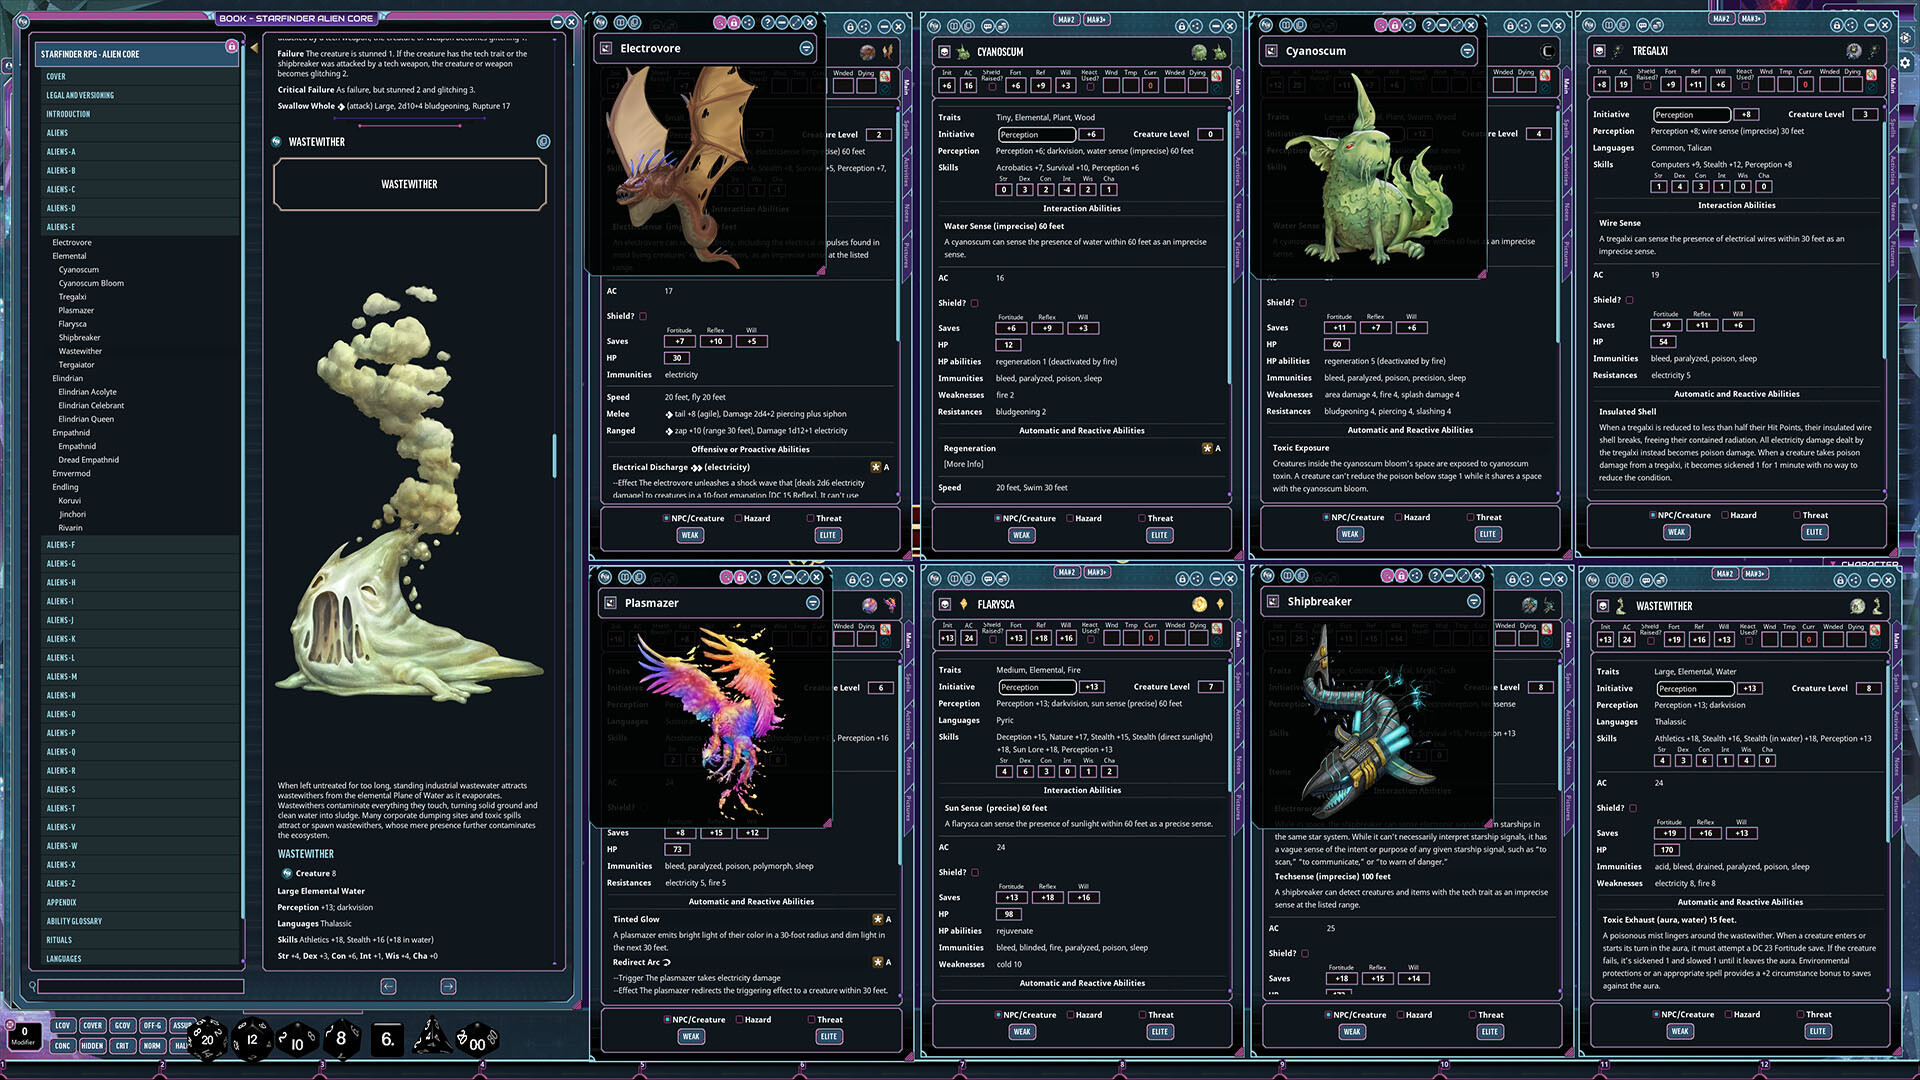1920x1080 pixels.
Task: Open MA#2 tab on Cyanoscum sheet
Action: [1066, 20]
